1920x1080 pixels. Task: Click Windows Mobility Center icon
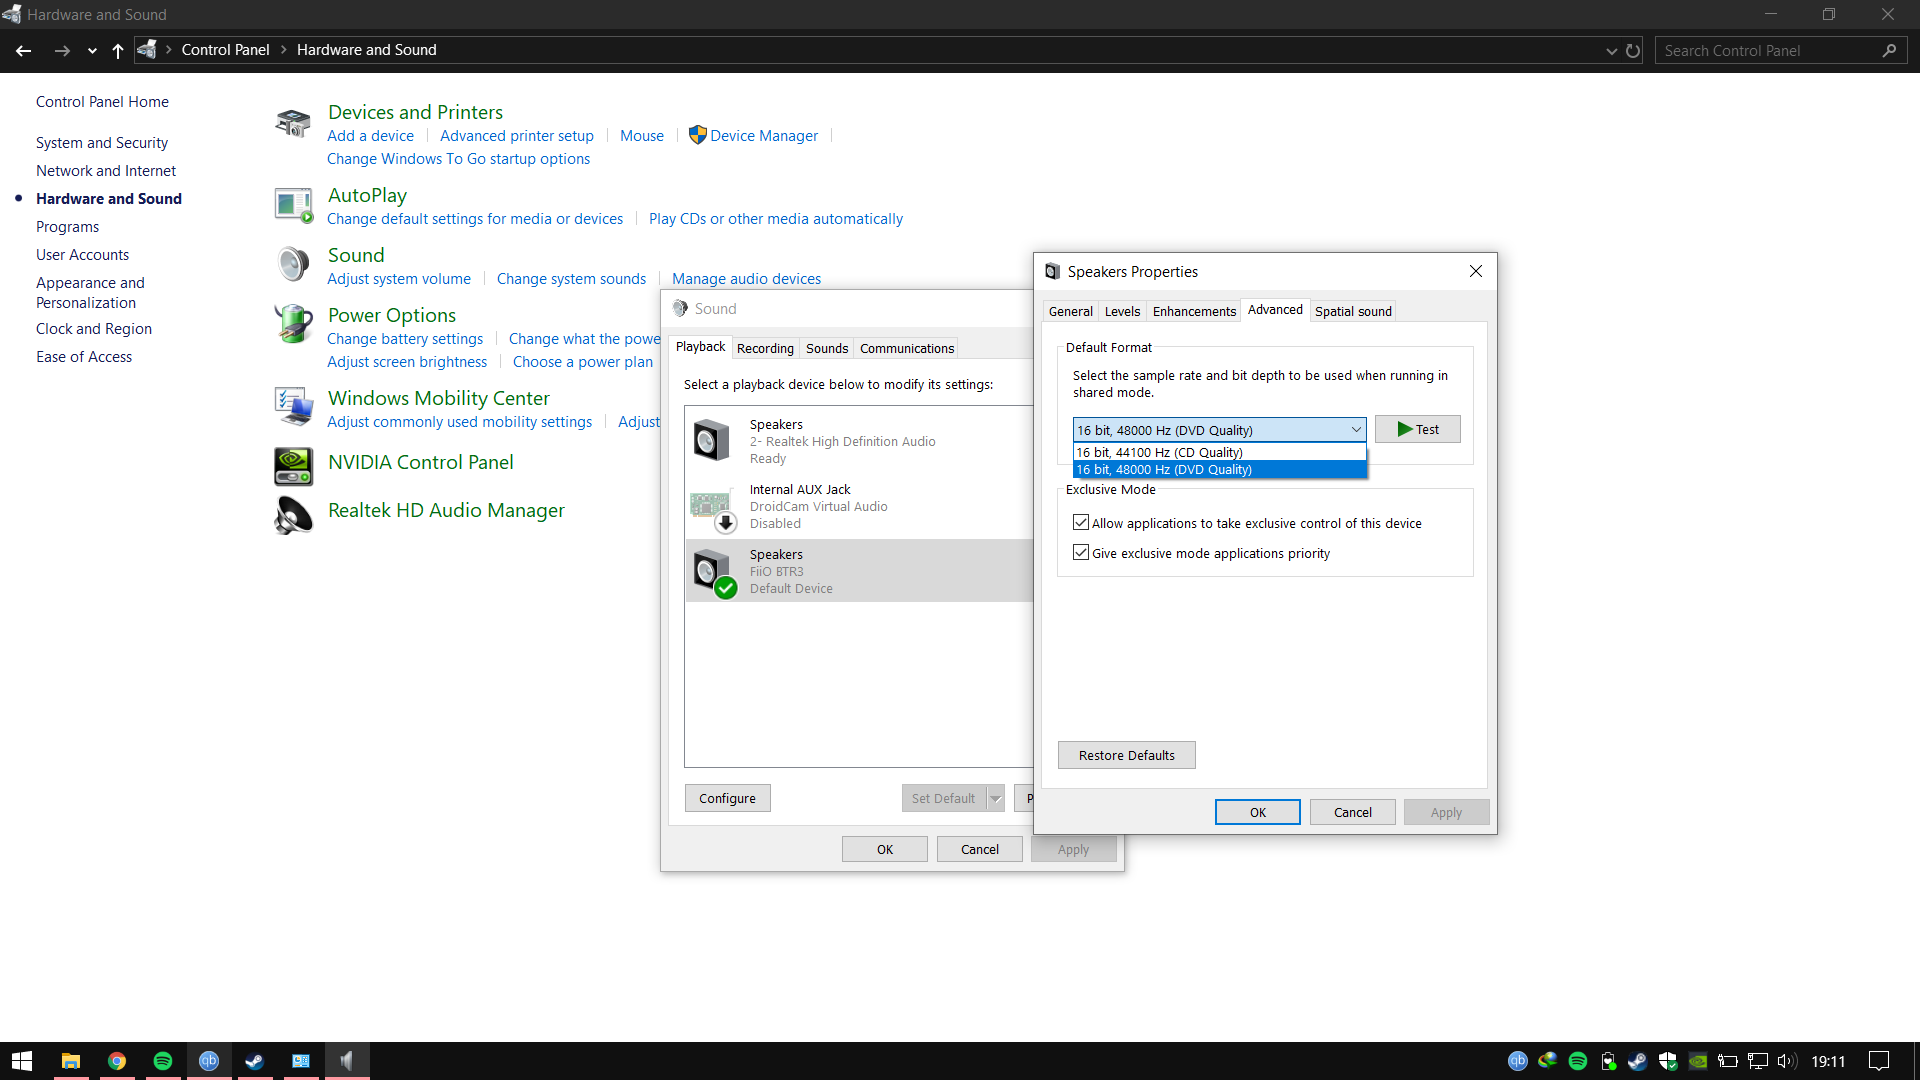pos(293,407)
